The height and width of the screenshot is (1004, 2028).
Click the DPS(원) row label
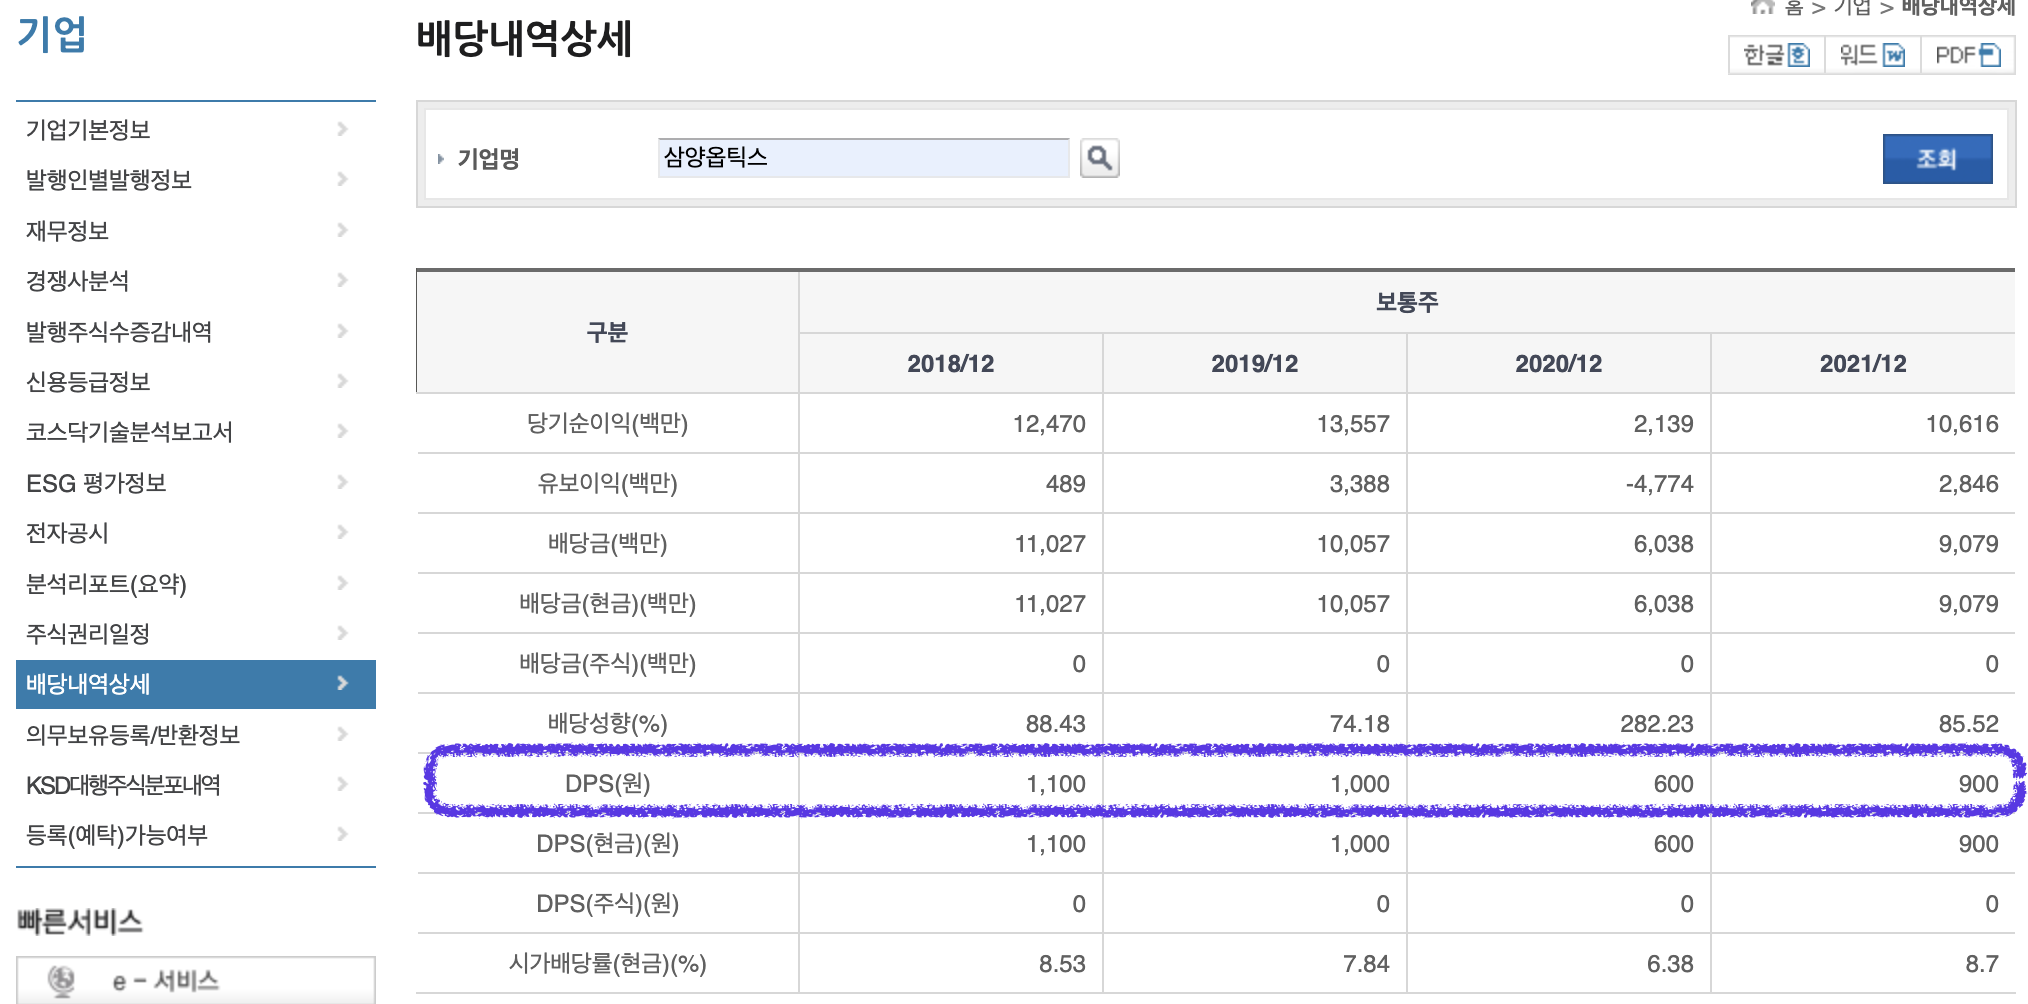[607, 783]
